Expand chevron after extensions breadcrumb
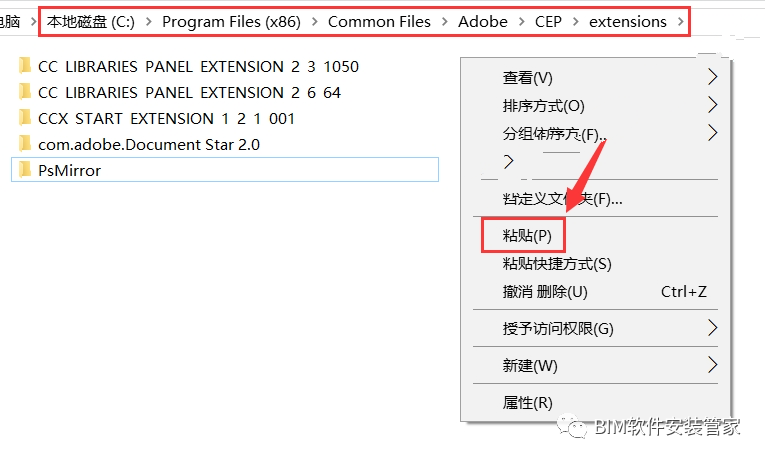765x460 pixels. [680, 21]
